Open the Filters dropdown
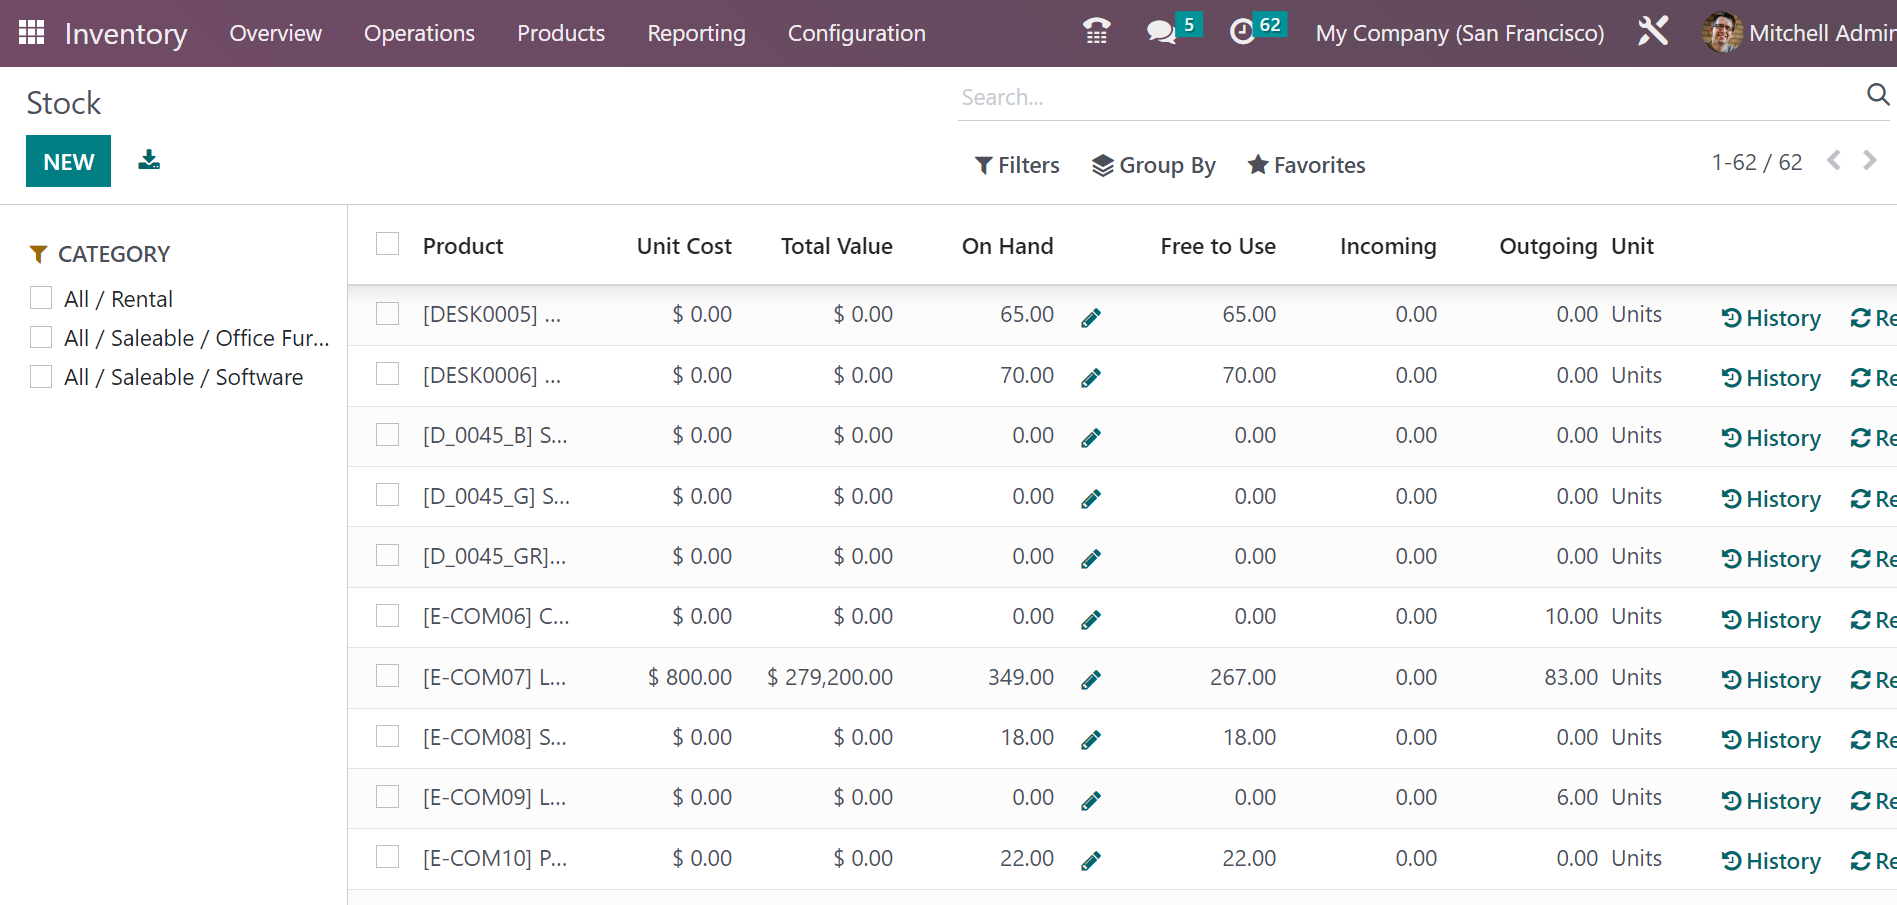 click(x=1016, y=164)
